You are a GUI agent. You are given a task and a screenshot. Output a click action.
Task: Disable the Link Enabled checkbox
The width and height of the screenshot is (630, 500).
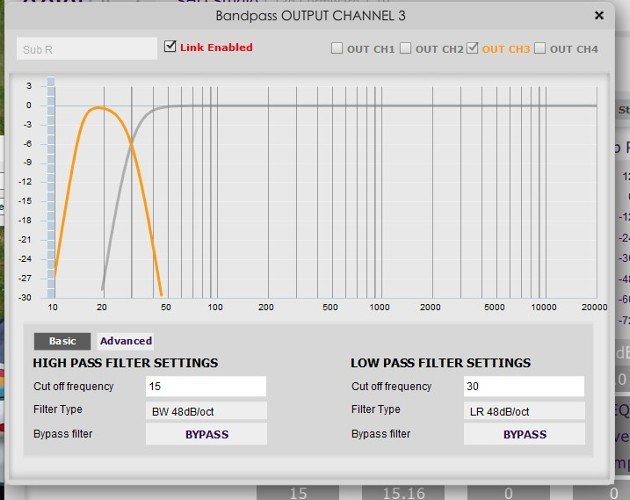(170, 46)
